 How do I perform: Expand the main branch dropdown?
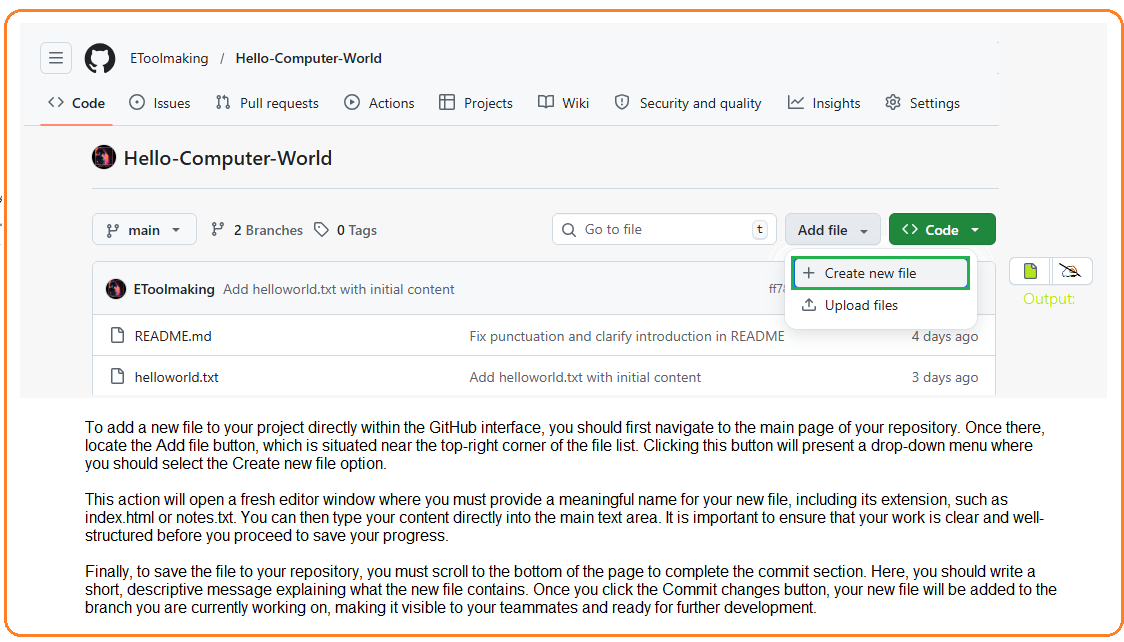[x=144, y=229]
